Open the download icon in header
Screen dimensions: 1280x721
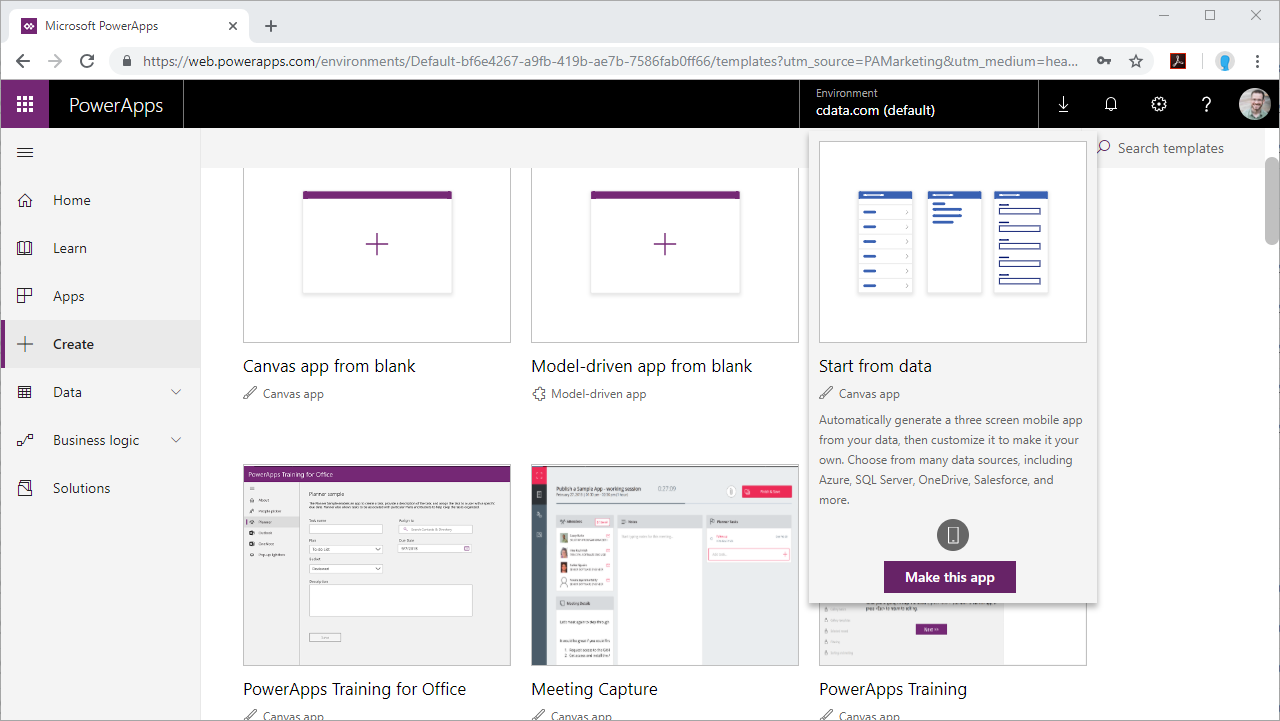point(1063,104)
